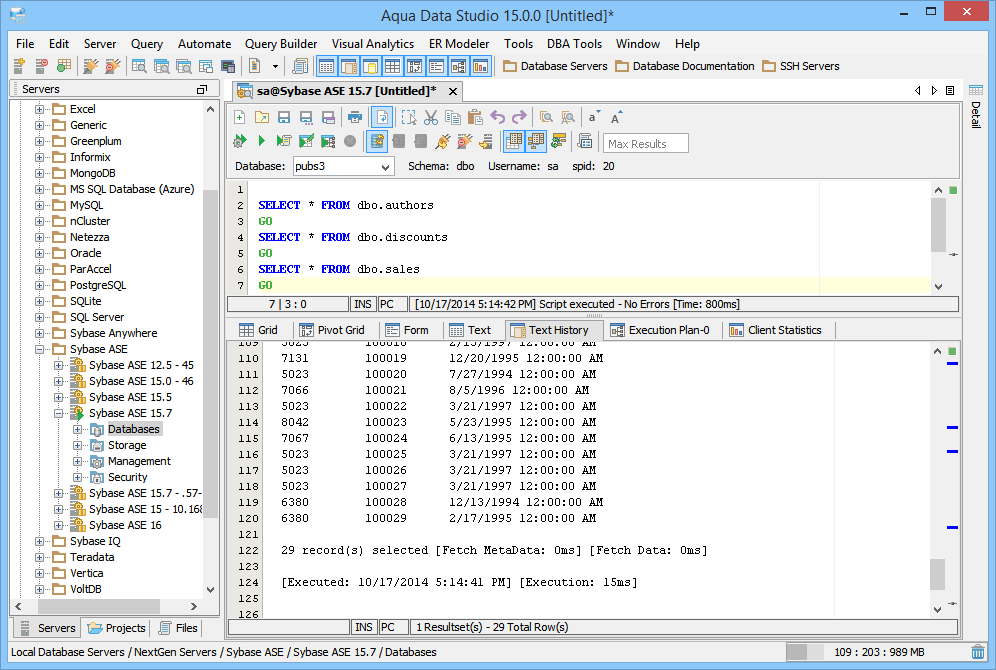Click the Max Results input field
This screenshot has height=670, width=996.
tap(646, 143)
